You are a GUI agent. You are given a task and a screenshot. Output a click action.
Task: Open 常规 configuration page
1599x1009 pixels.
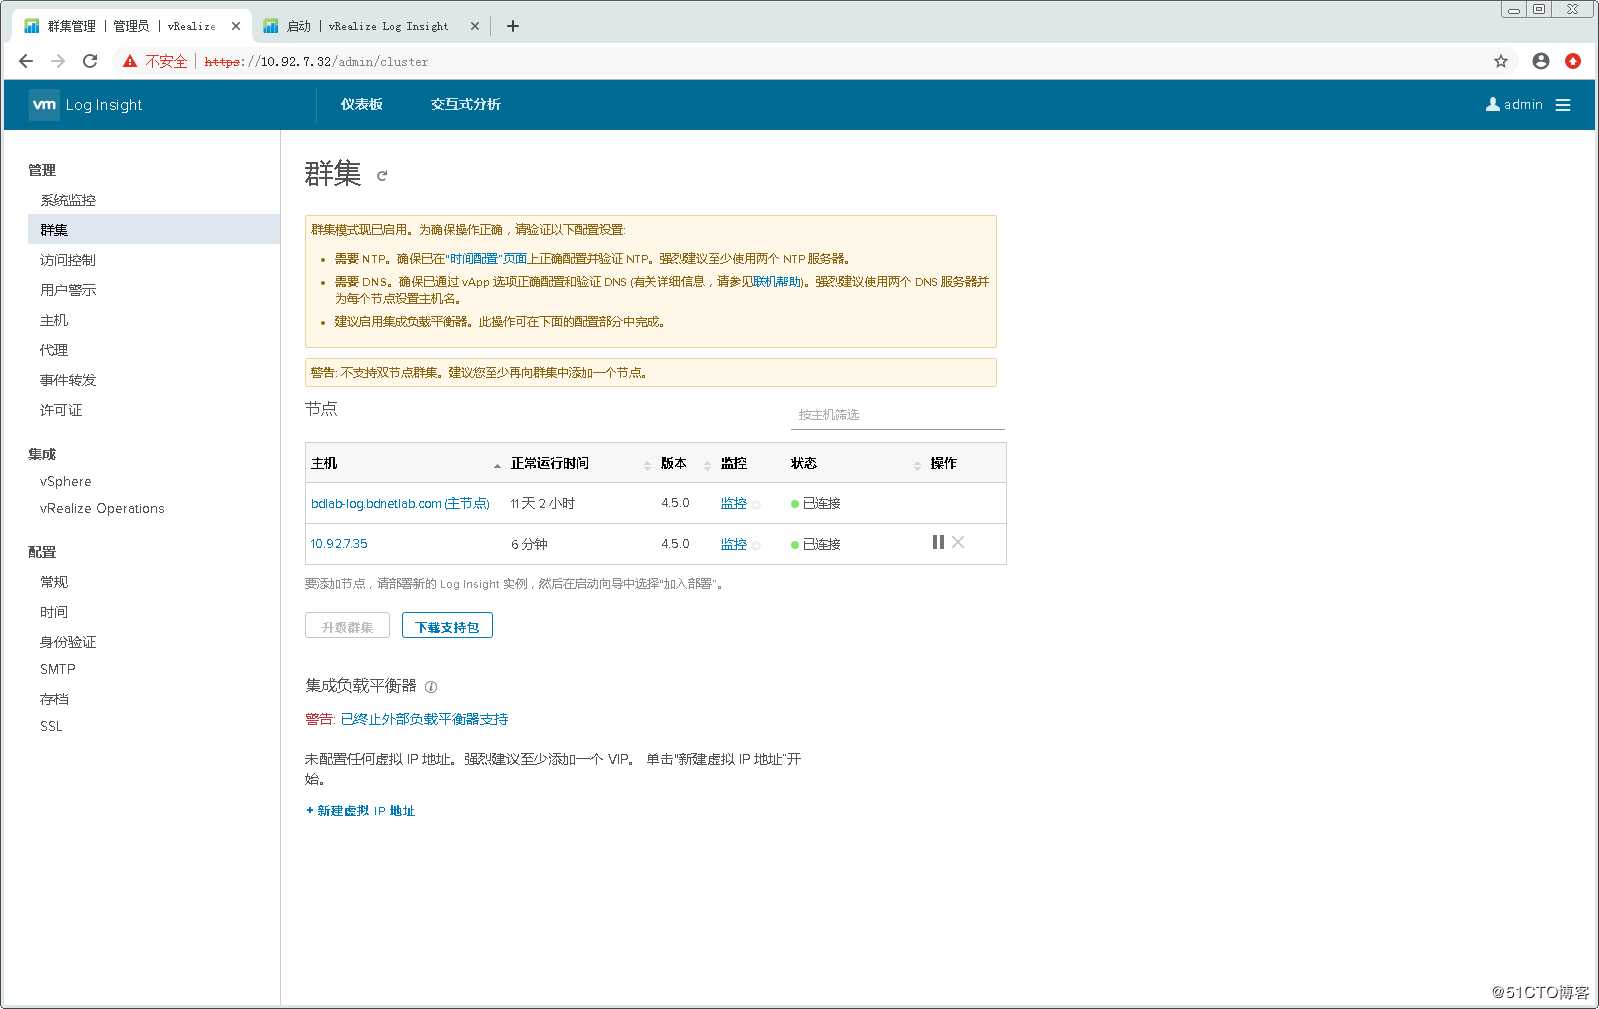tap(54, 582)
